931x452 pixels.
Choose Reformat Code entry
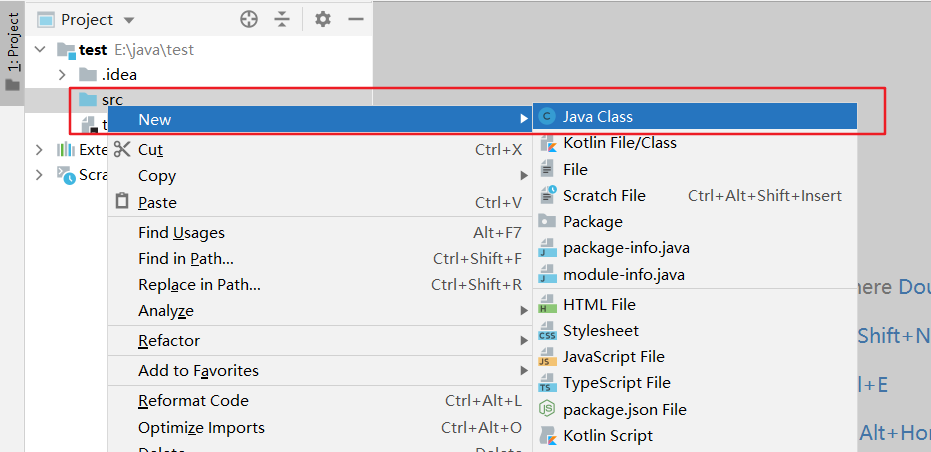[x=320, y=401]
